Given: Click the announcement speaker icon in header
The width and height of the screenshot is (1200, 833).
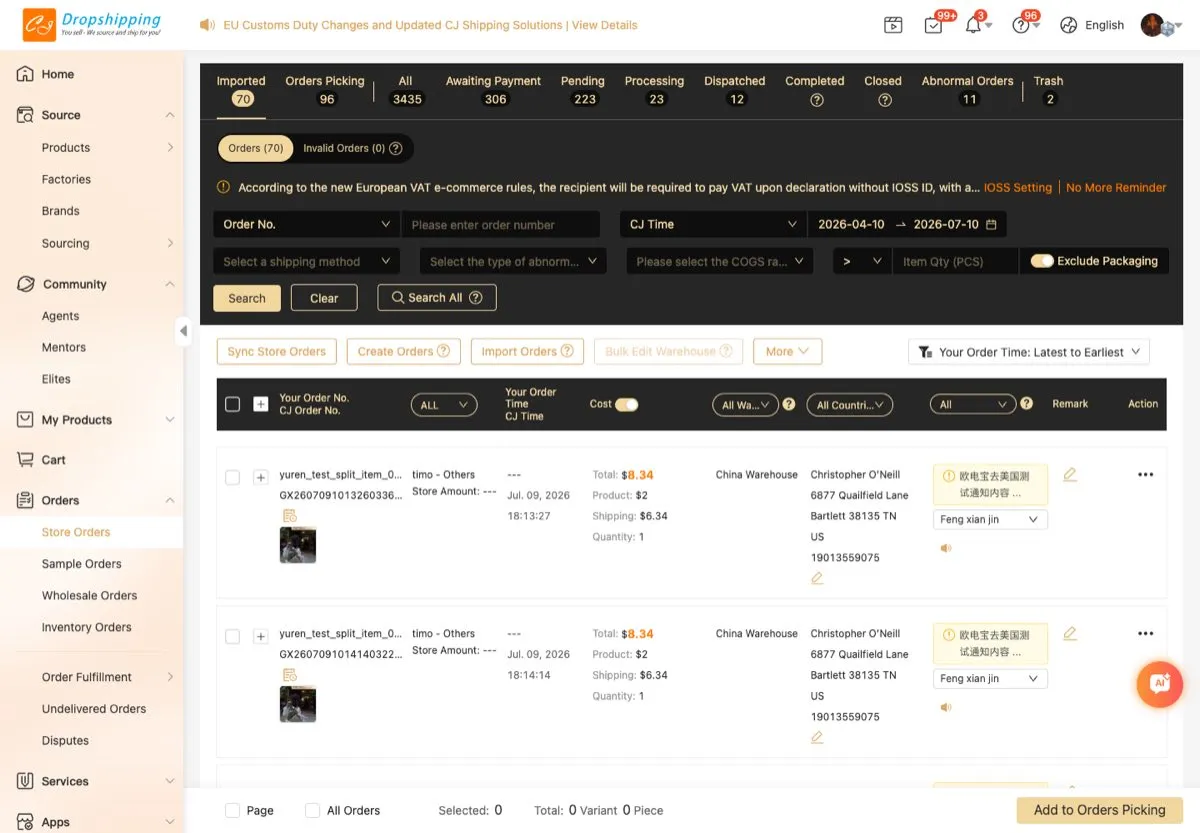Looking at the screenshot, I should [208, 25].
